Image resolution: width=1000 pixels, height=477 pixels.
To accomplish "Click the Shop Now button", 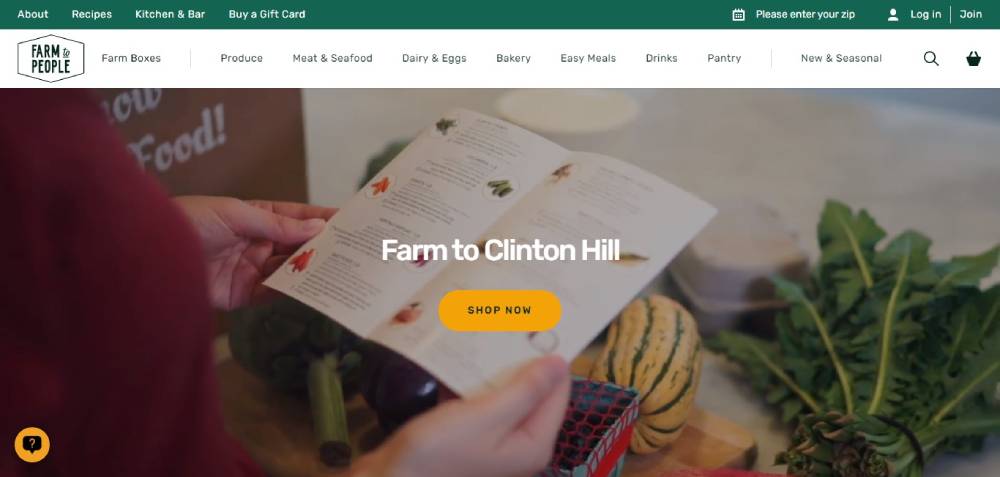I will point(500,311).
